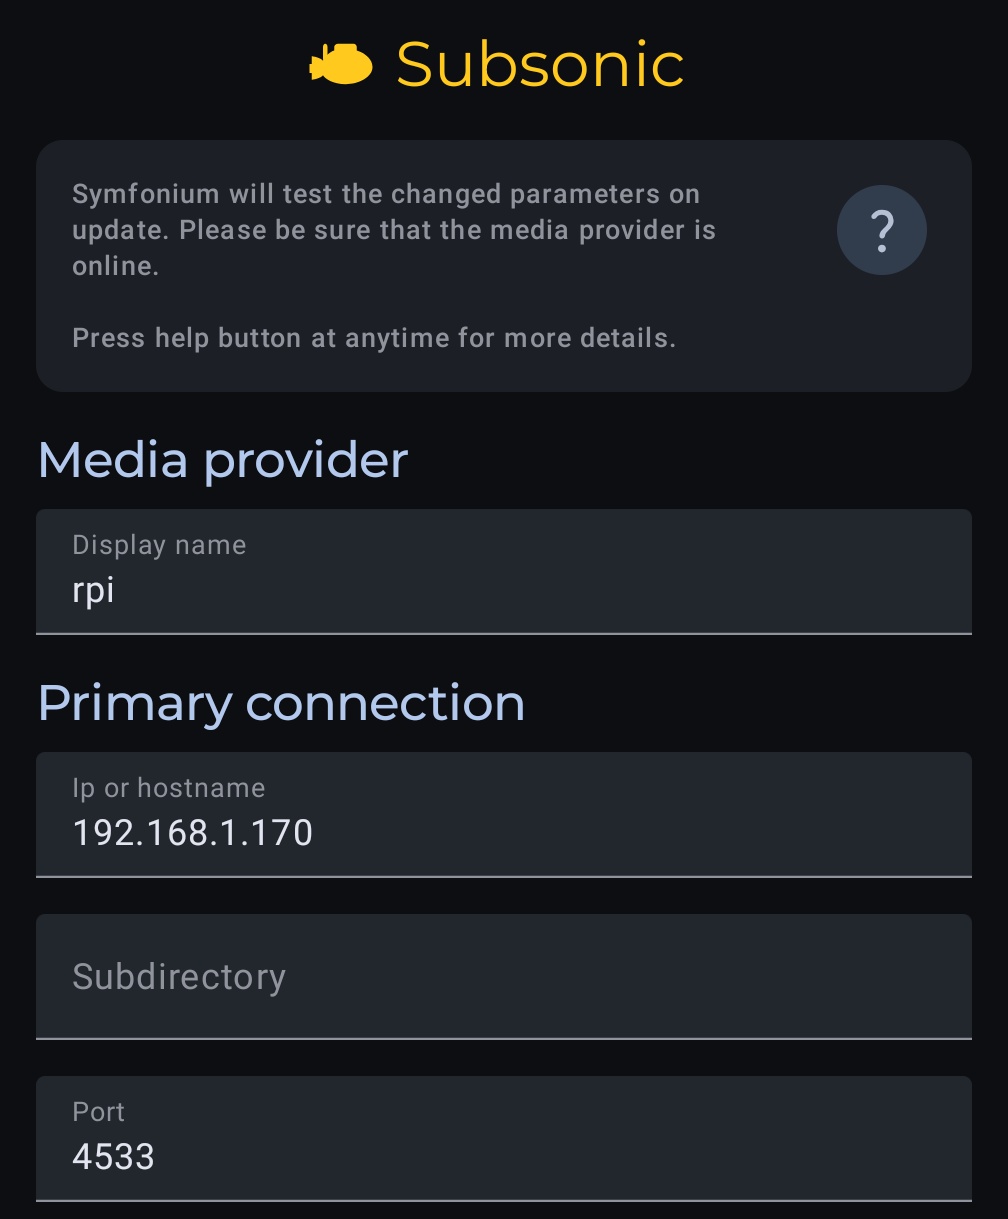Click the Primary connection section heading
The image size is (1008, 1219).
281,703
